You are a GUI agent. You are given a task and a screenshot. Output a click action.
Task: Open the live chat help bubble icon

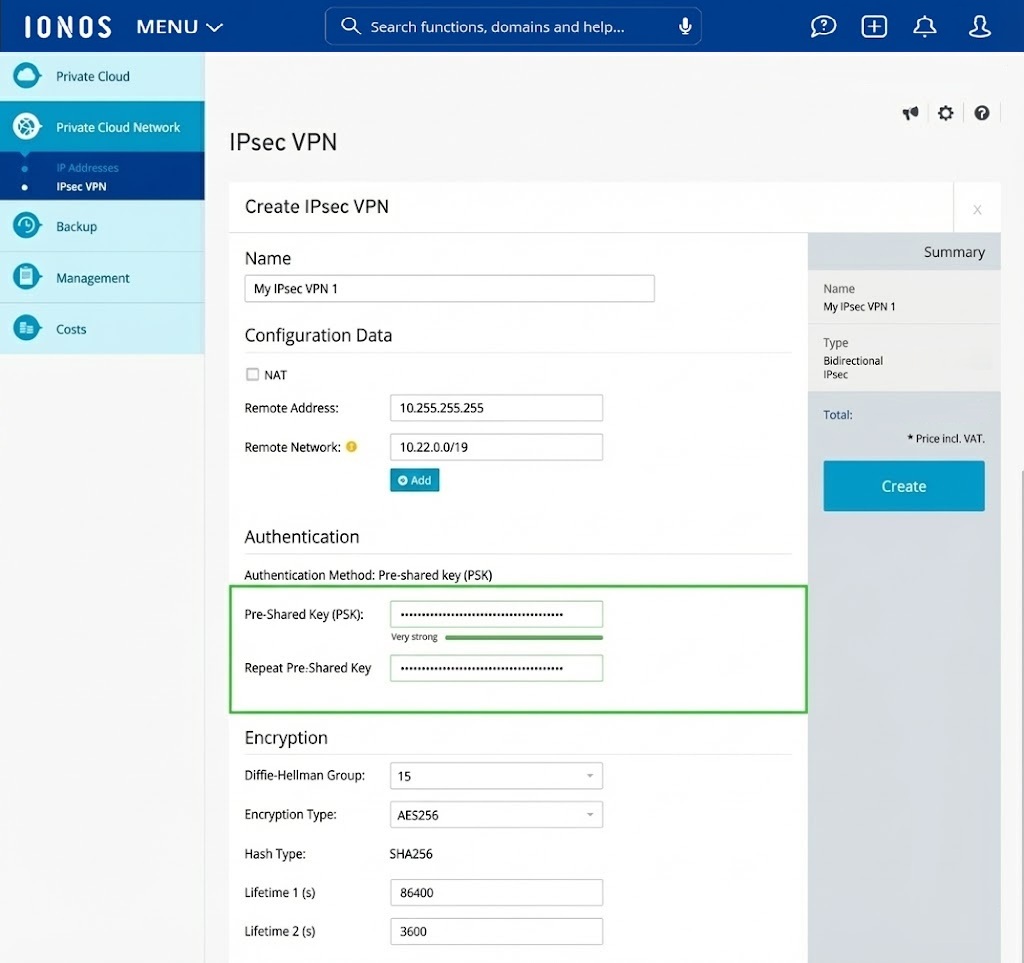pos(823,26)
